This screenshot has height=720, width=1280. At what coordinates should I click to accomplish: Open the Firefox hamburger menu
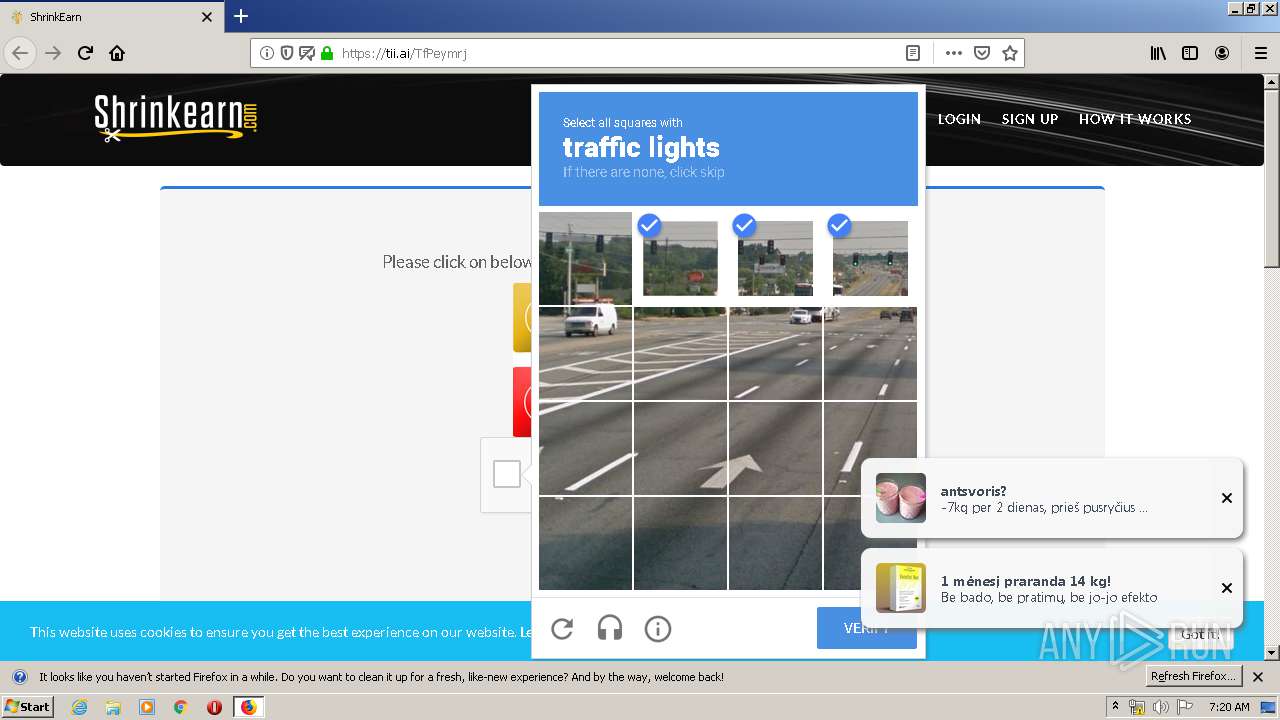click(1260, 53)
